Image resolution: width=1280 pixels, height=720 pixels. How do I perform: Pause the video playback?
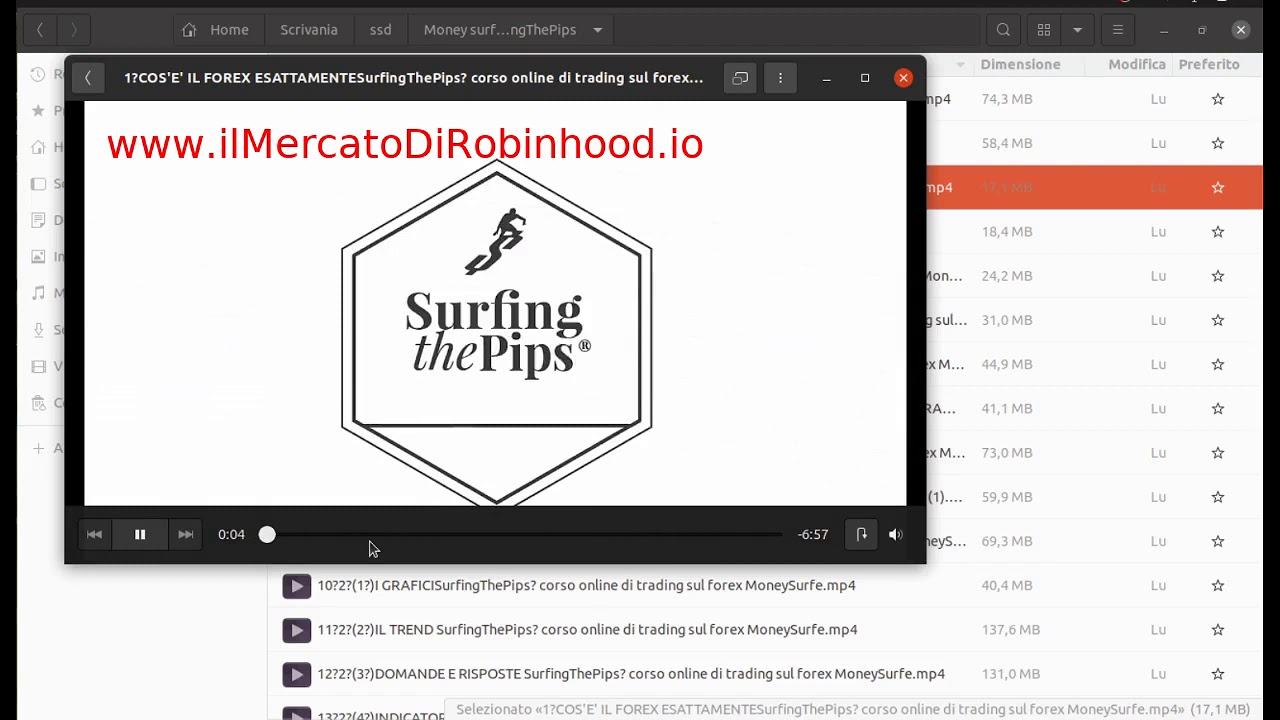[x=140, y=535]
